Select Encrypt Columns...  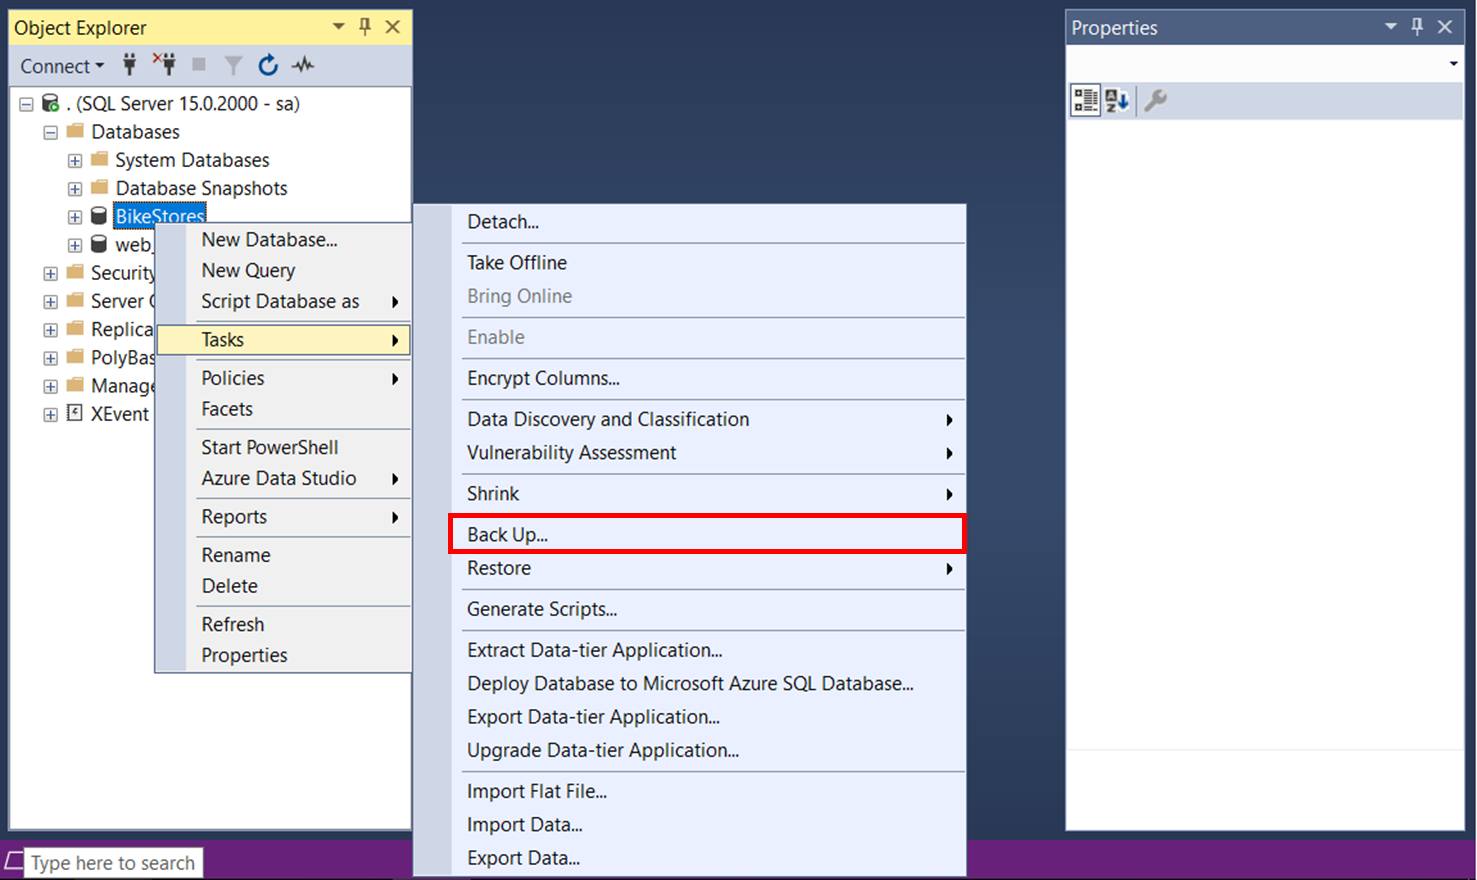point(690,378)
